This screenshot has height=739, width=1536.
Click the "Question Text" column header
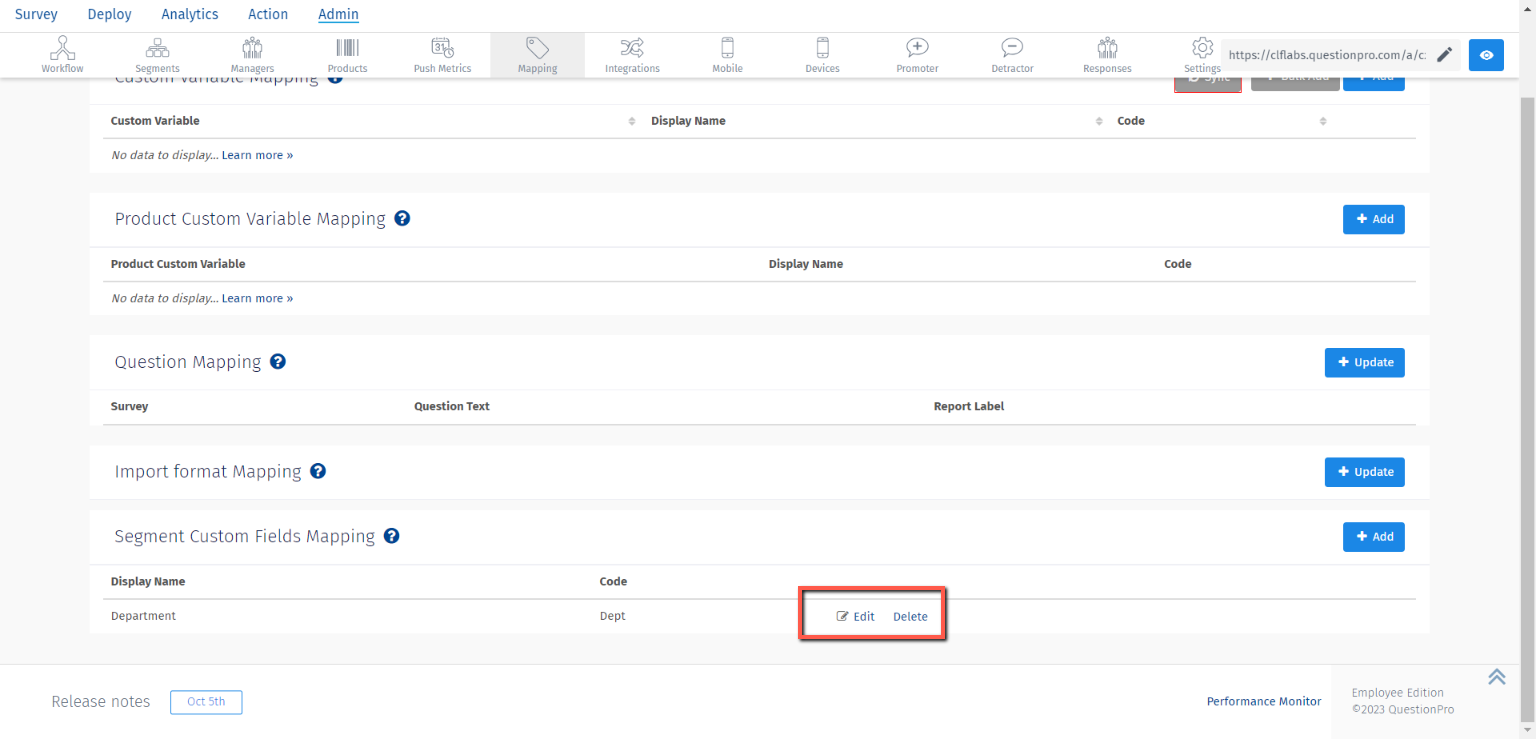(x=452, y=406)
